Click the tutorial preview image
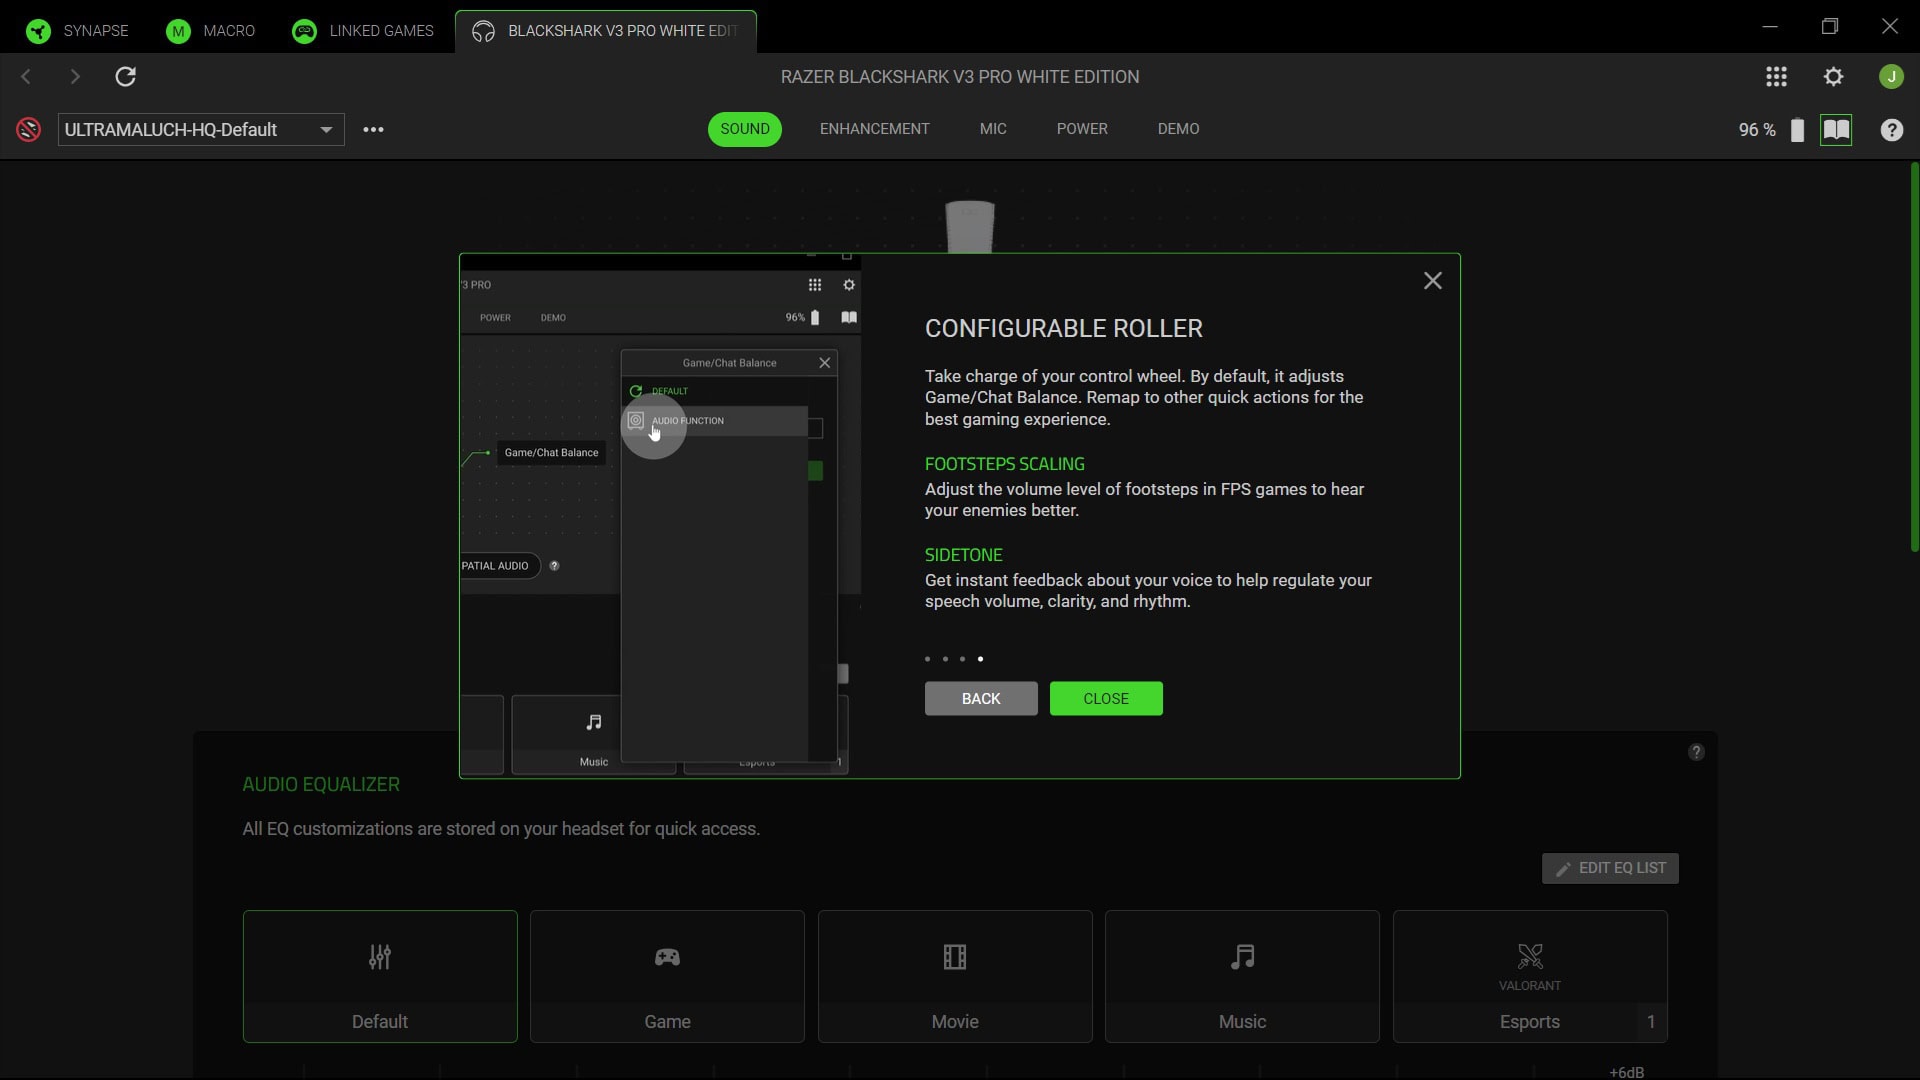Viewport: 1920px width, 1080px height. (x=661, y=516)
